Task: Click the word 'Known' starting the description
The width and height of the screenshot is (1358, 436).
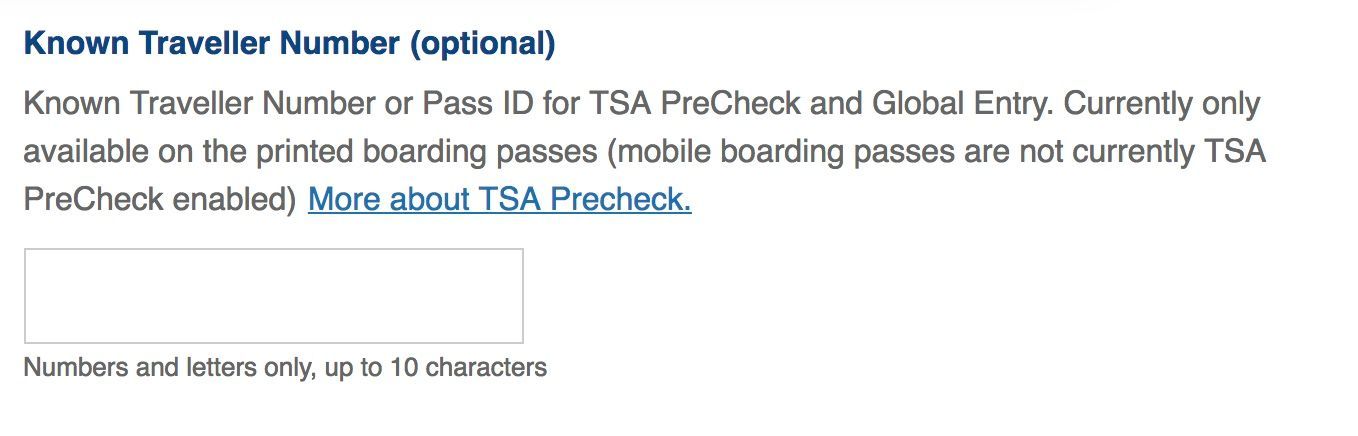Action: tap(65, 104)
